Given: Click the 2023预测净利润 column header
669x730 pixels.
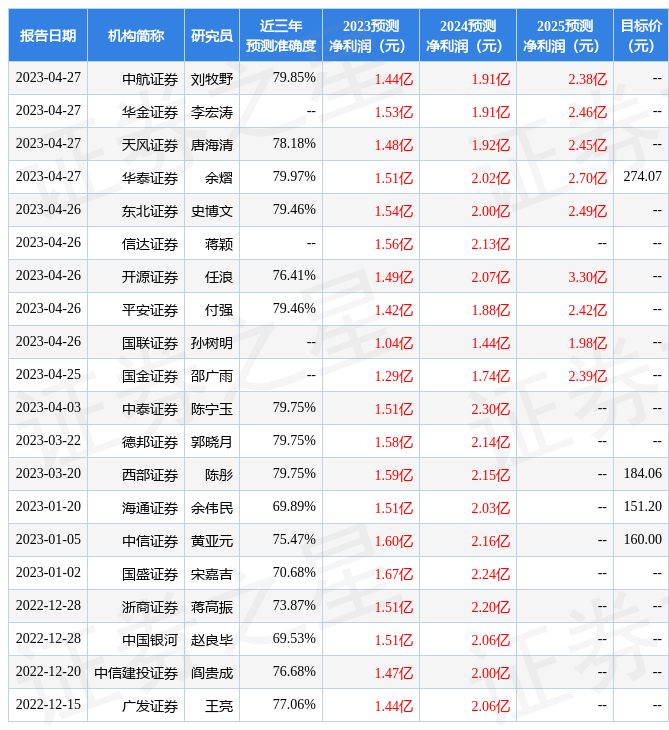Looking at the screenshot, I should (x=371, y=35).
